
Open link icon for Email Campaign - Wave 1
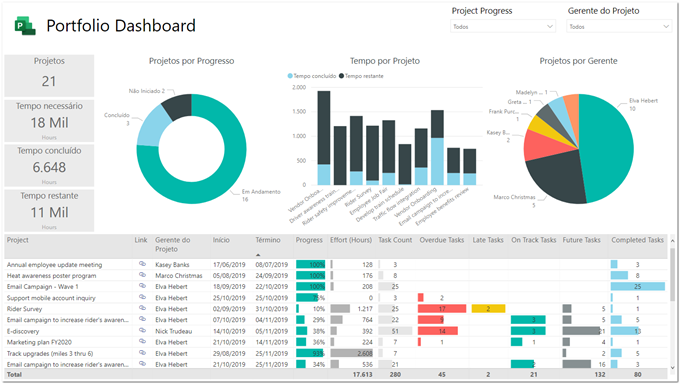(x=142, y=286)
